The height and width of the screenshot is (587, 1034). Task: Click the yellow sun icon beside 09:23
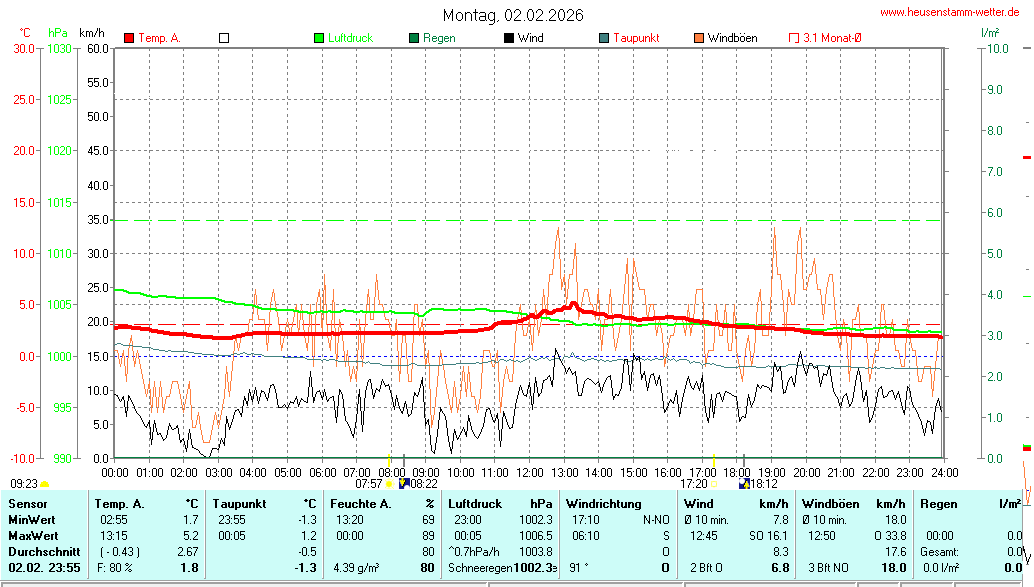pyautogui.click(x=44, y=484)
